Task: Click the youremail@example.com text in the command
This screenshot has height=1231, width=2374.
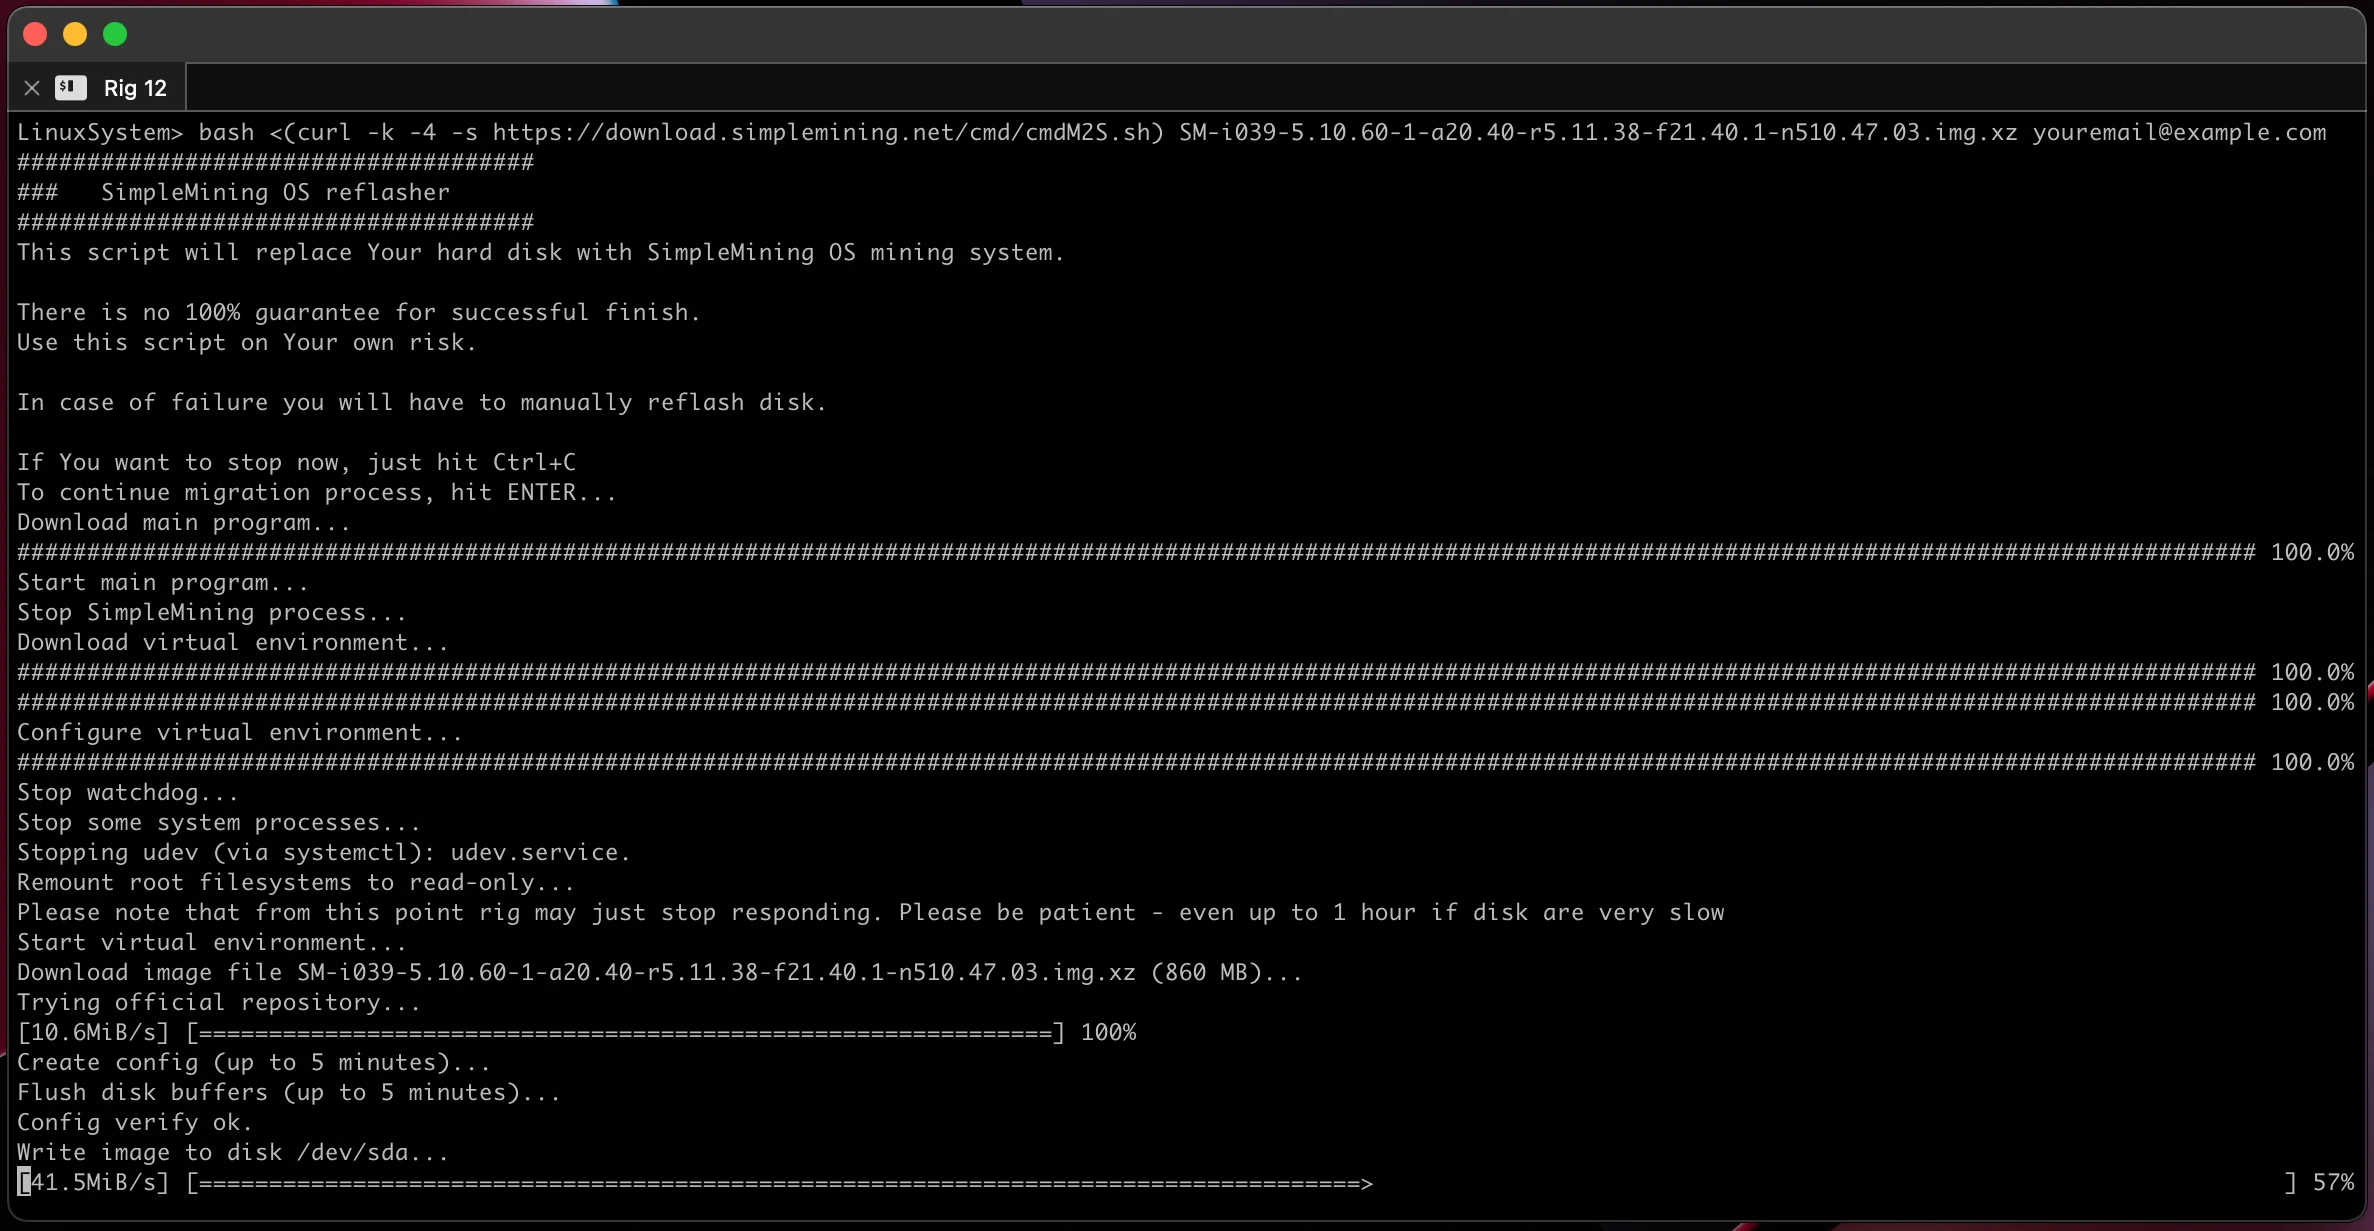Action: [x=2178, y=132]
